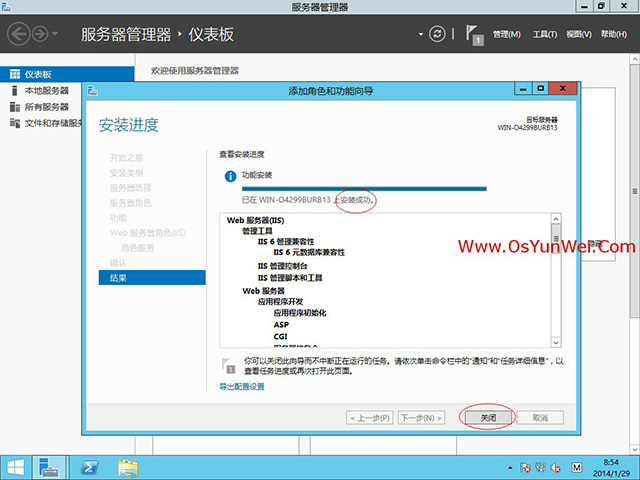
Task: Click the wizard title bar icon
Action: (93, 90)
